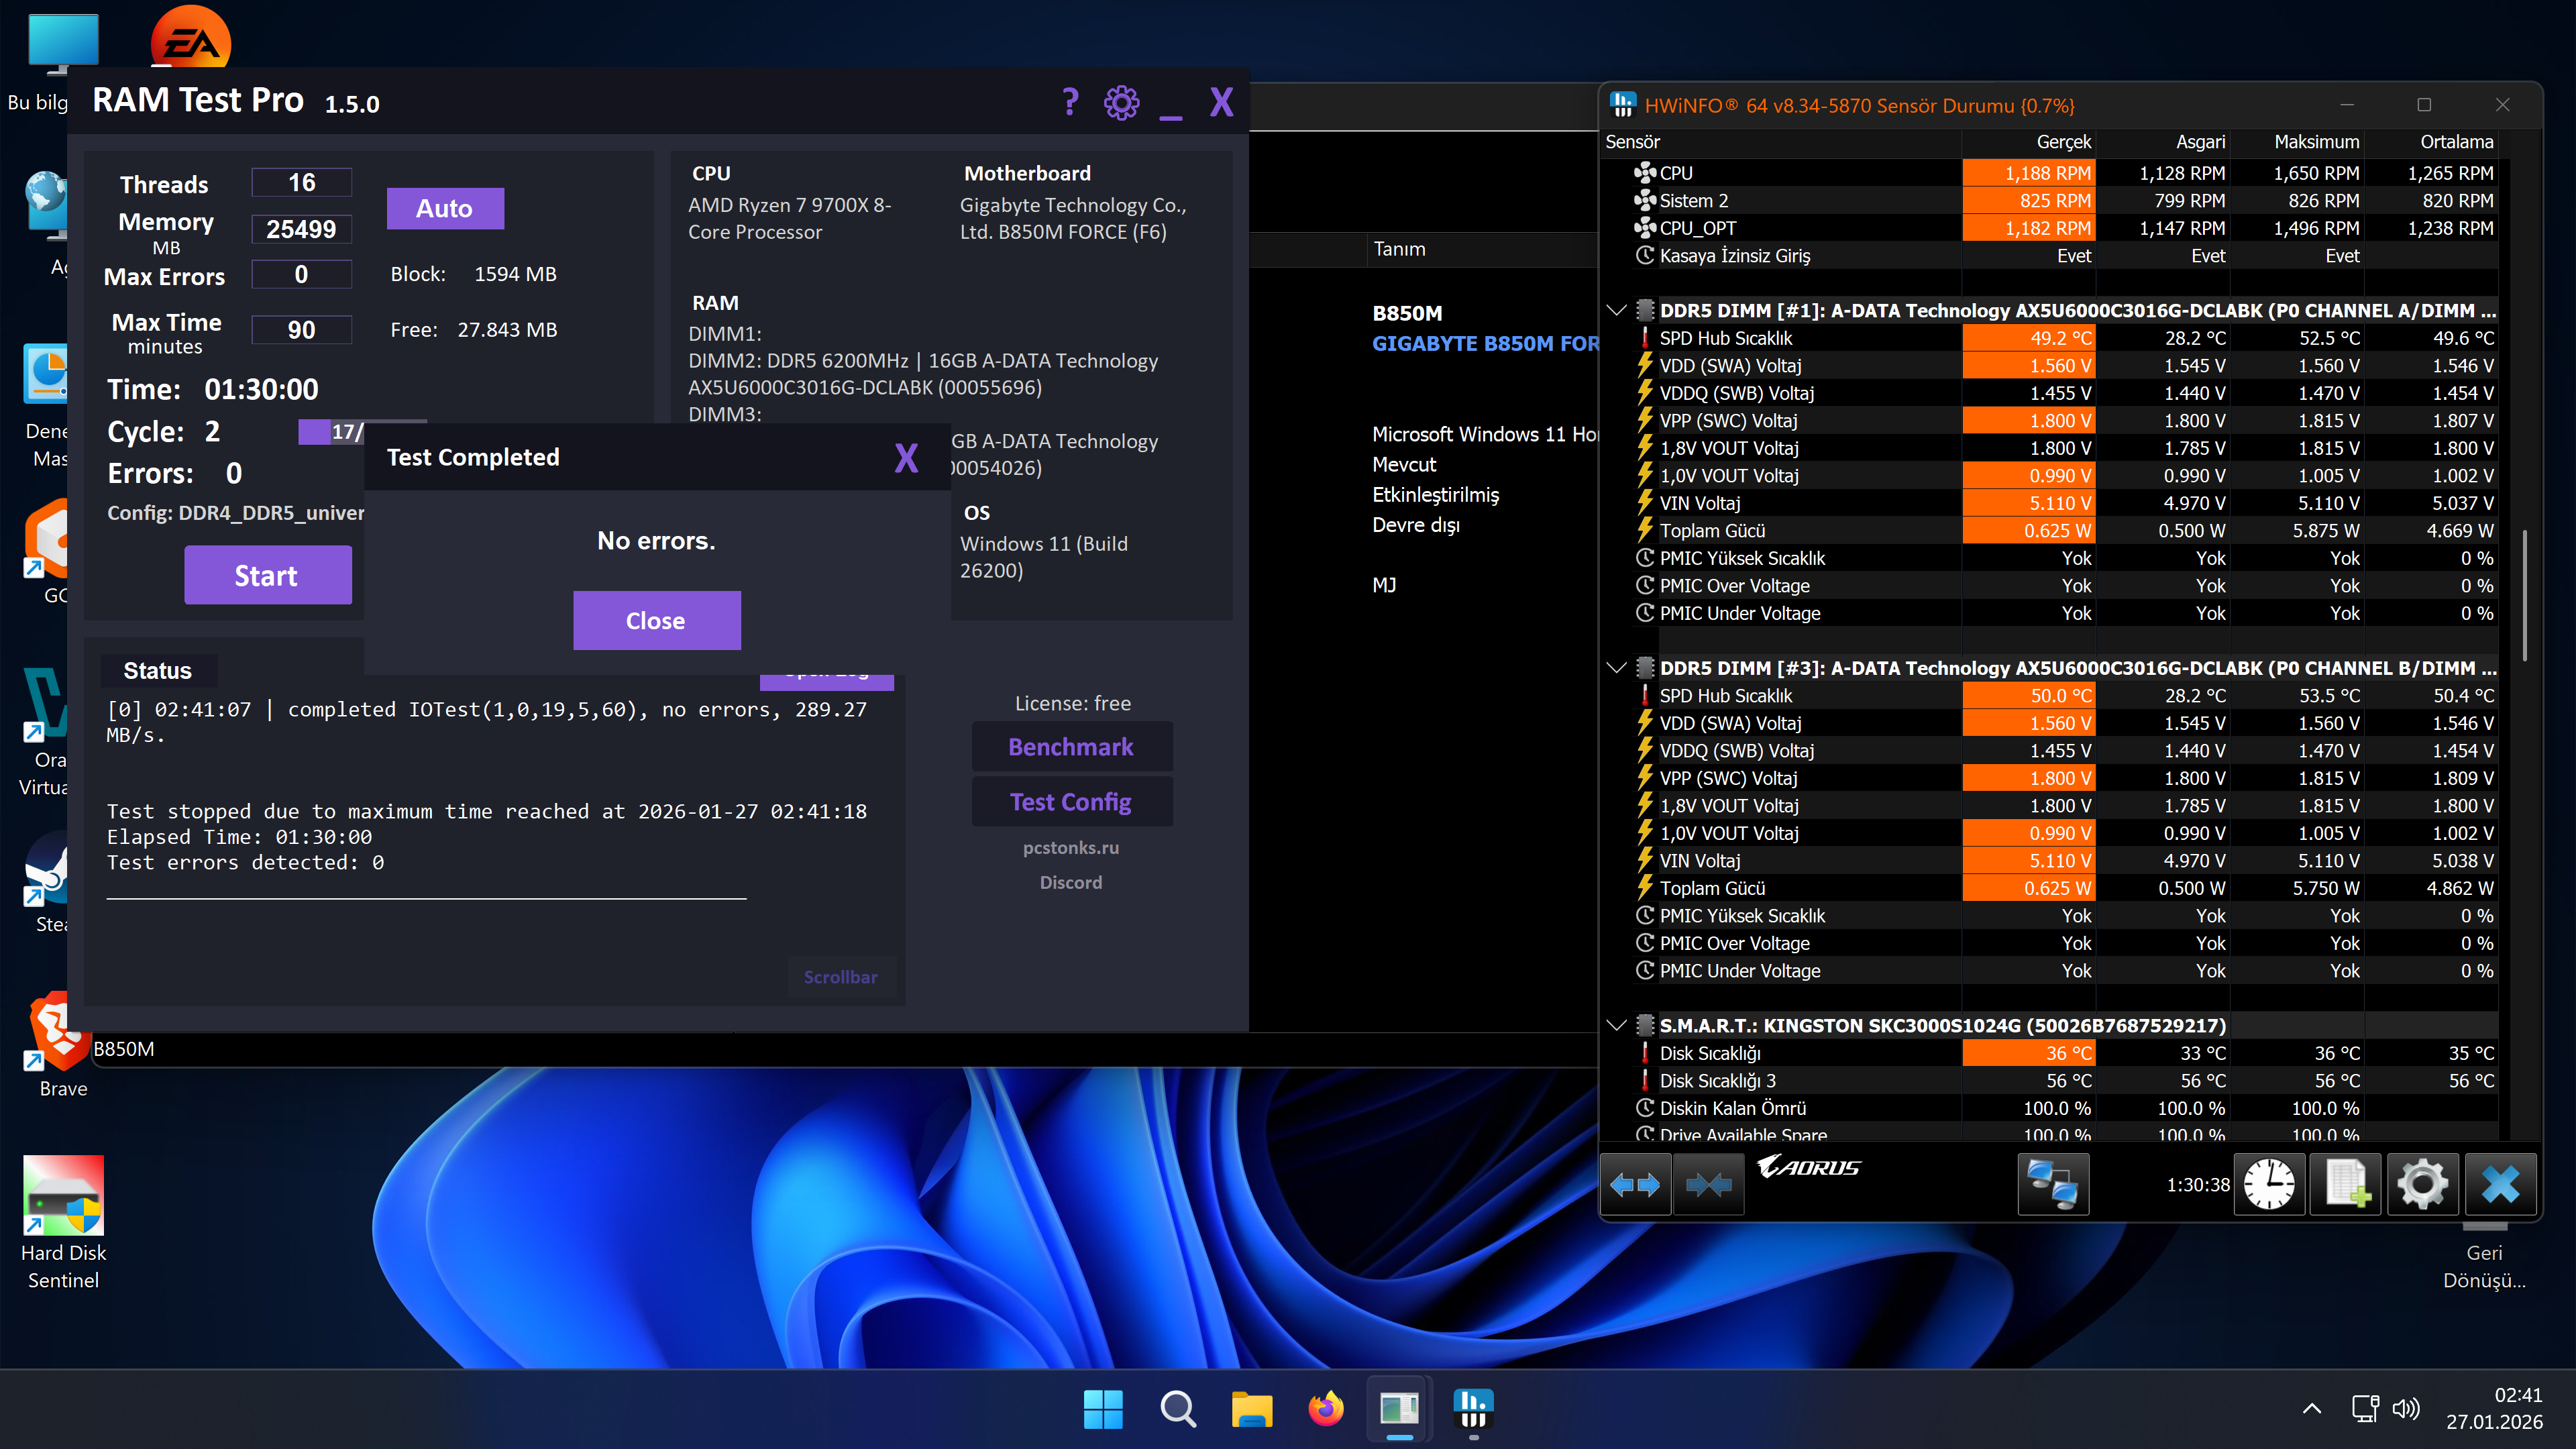Image resolution: width=2576 pixels, height=1449 pixels.
Task: Visit the pcstonks.ru link
Action: 1071,847
